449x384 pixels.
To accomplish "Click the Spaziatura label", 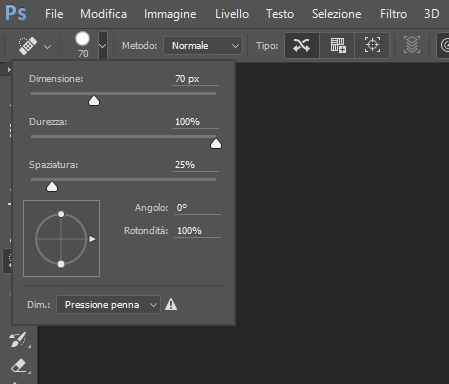I will (x=53, y=165).
